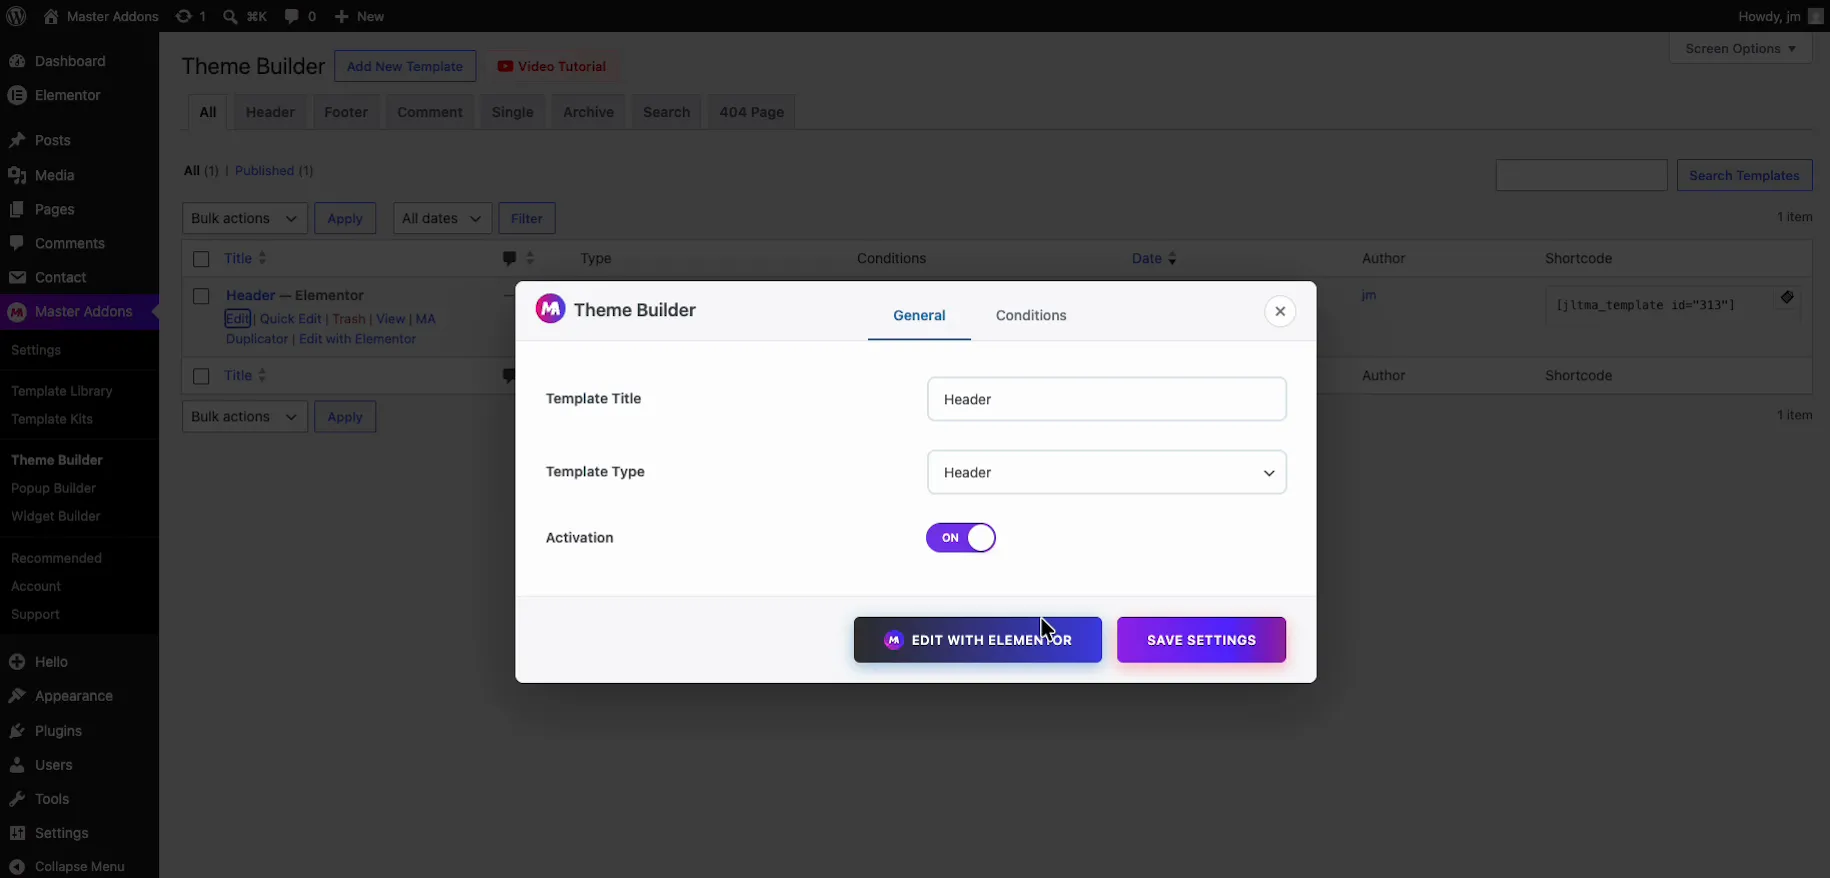
Task: Switch to 404 Page tab
Action: [752, 112]
